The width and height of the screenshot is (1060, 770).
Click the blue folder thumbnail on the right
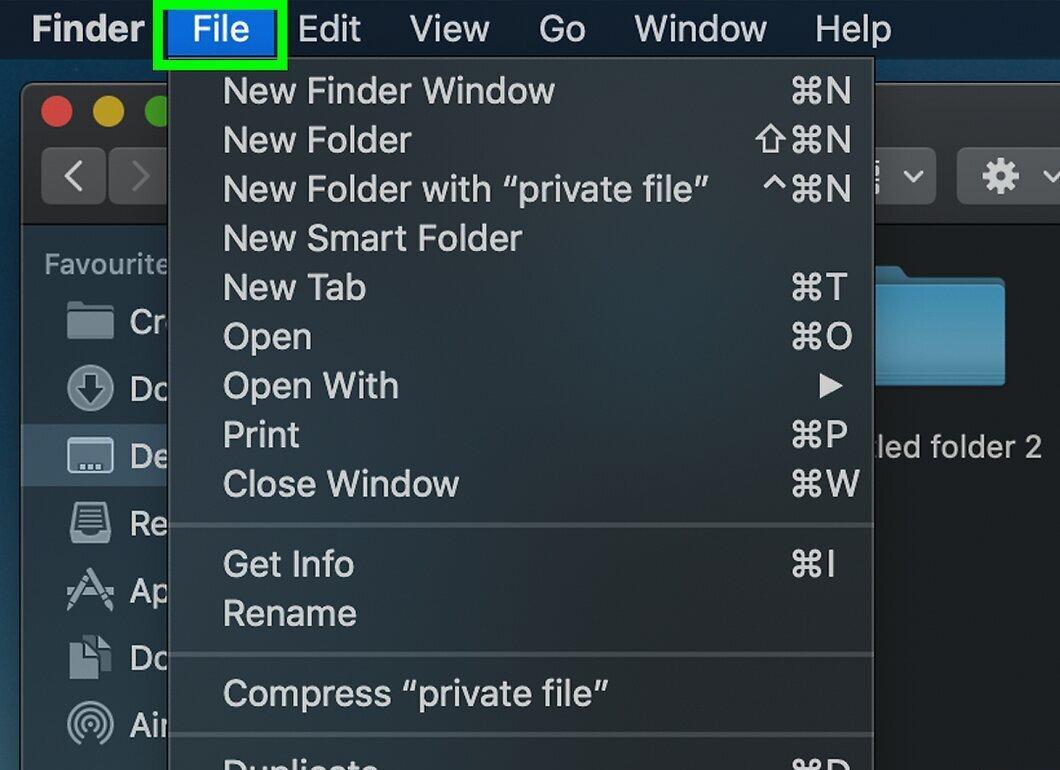coord(940,326)
